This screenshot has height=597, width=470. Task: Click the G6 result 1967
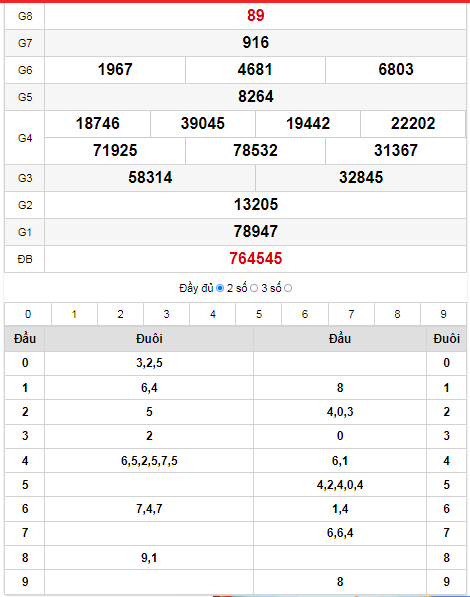tap(115, 70)
